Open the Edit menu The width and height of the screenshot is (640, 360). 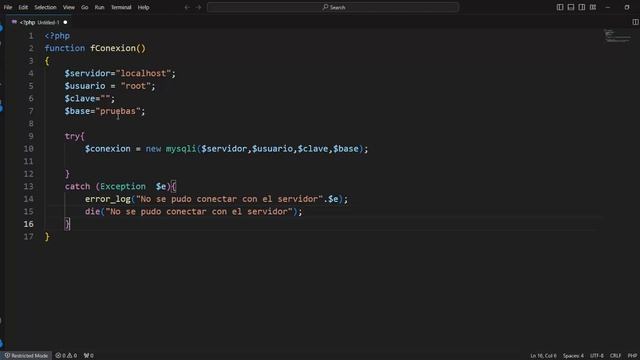tap(23, 7)
